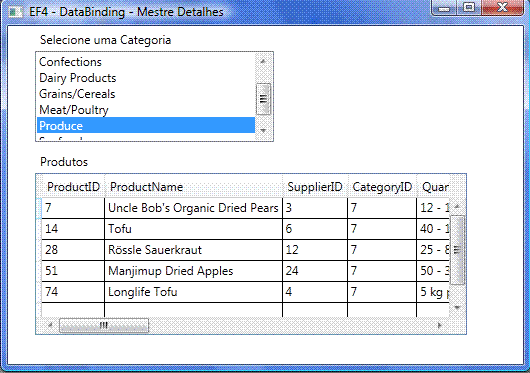
Task: Sort by the CategoryID column header
Action: tap(382, 186)
